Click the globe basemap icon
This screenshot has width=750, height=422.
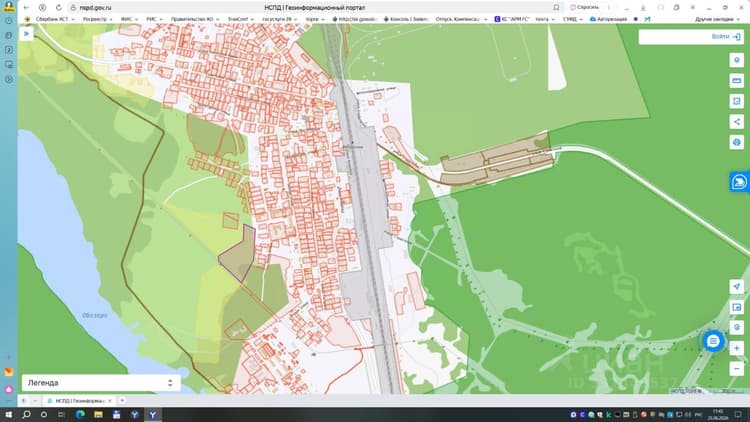(x=737, y=142)
